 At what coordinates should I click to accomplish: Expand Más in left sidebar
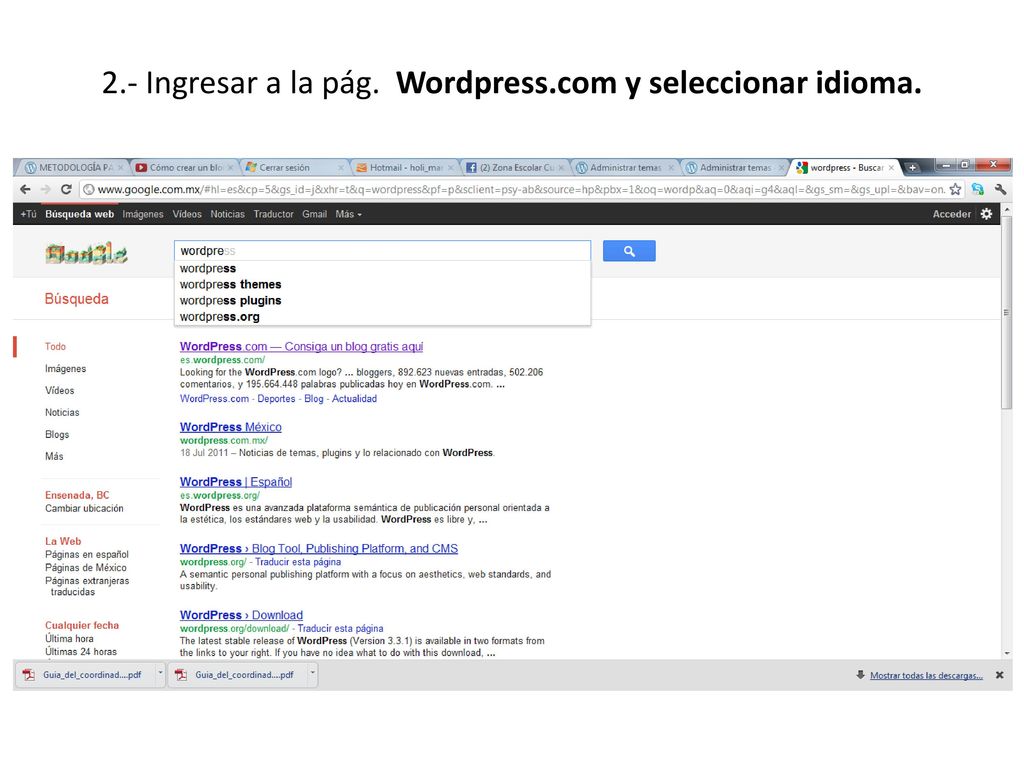tap(54, 456)
